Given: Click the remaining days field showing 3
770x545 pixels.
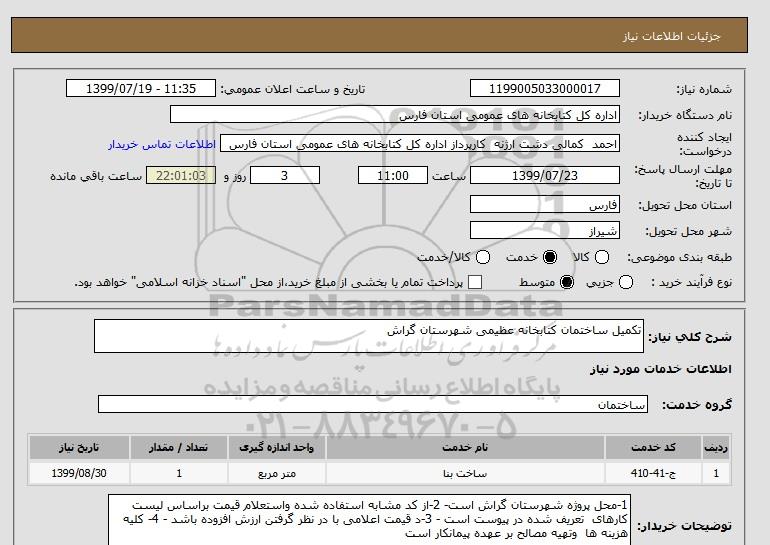Looking at the screenshot, I should point(285,176).
